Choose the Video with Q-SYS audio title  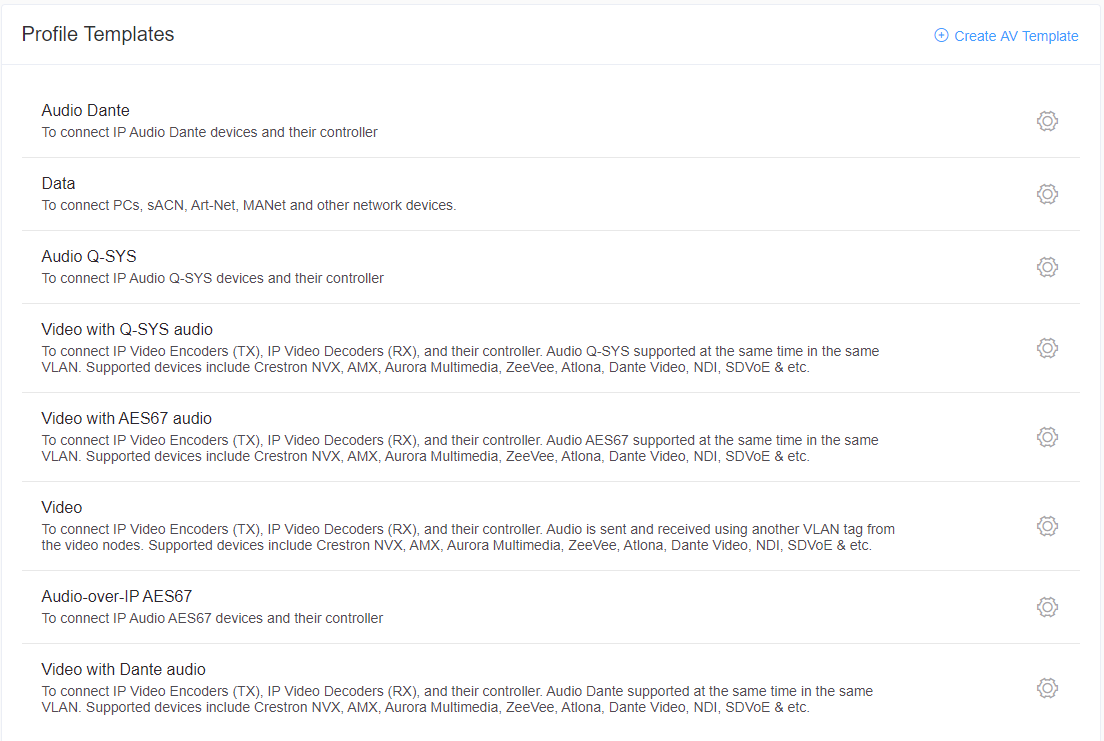pos(127,330)
